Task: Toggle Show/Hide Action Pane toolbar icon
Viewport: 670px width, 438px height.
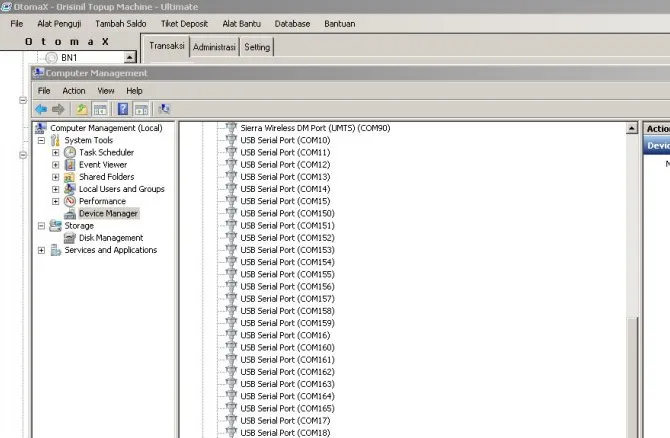Action: [x=141, y=109]
